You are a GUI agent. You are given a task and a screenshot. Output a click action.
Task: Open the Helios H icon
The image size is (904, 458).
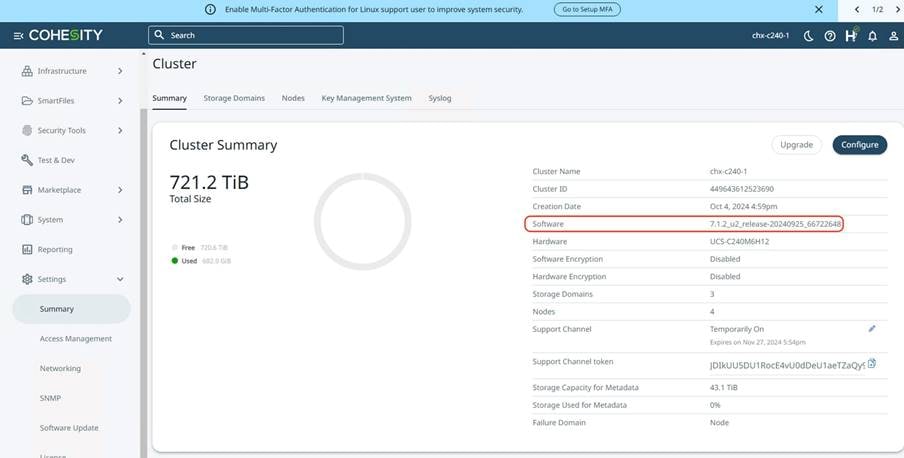(x=851, y=35)
